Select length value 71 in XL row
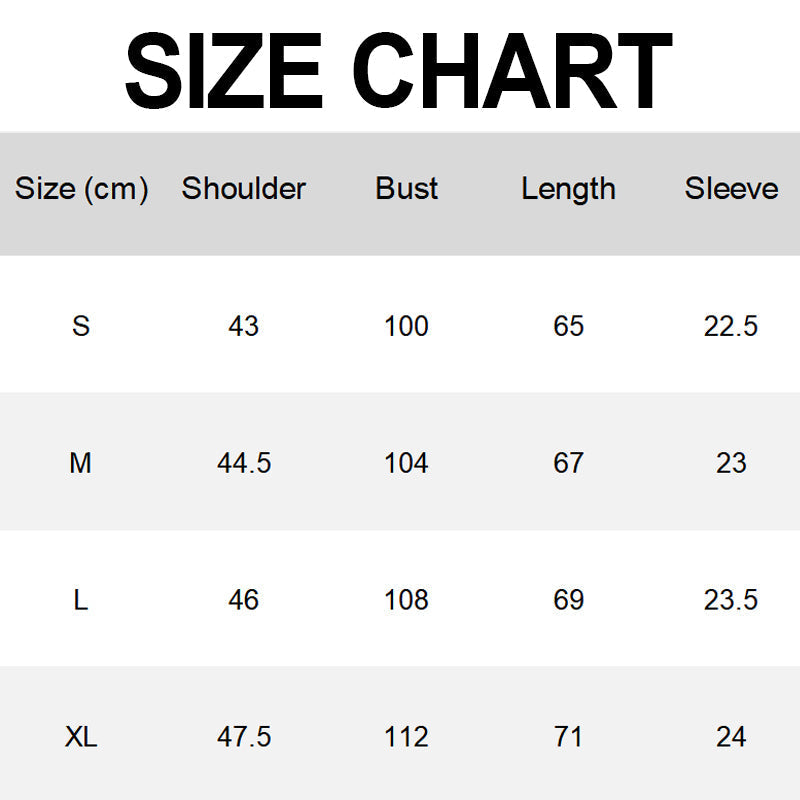800x800 pixels. (x=568, y=737)
